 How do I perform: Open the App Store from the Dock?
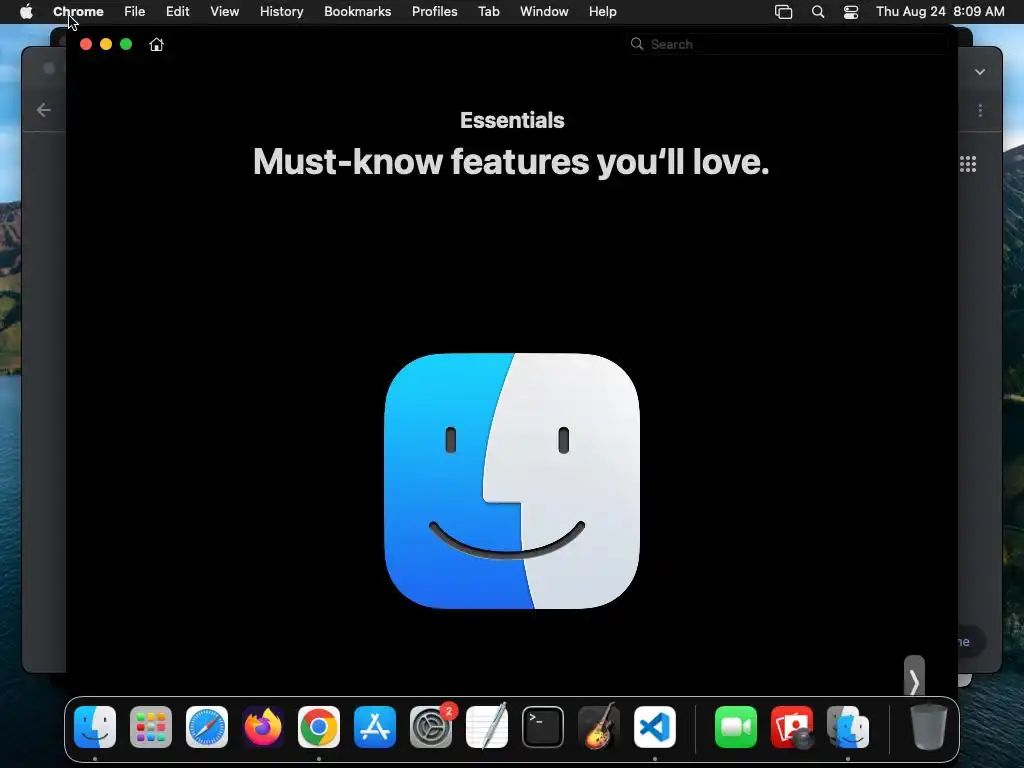coord(375,727)
